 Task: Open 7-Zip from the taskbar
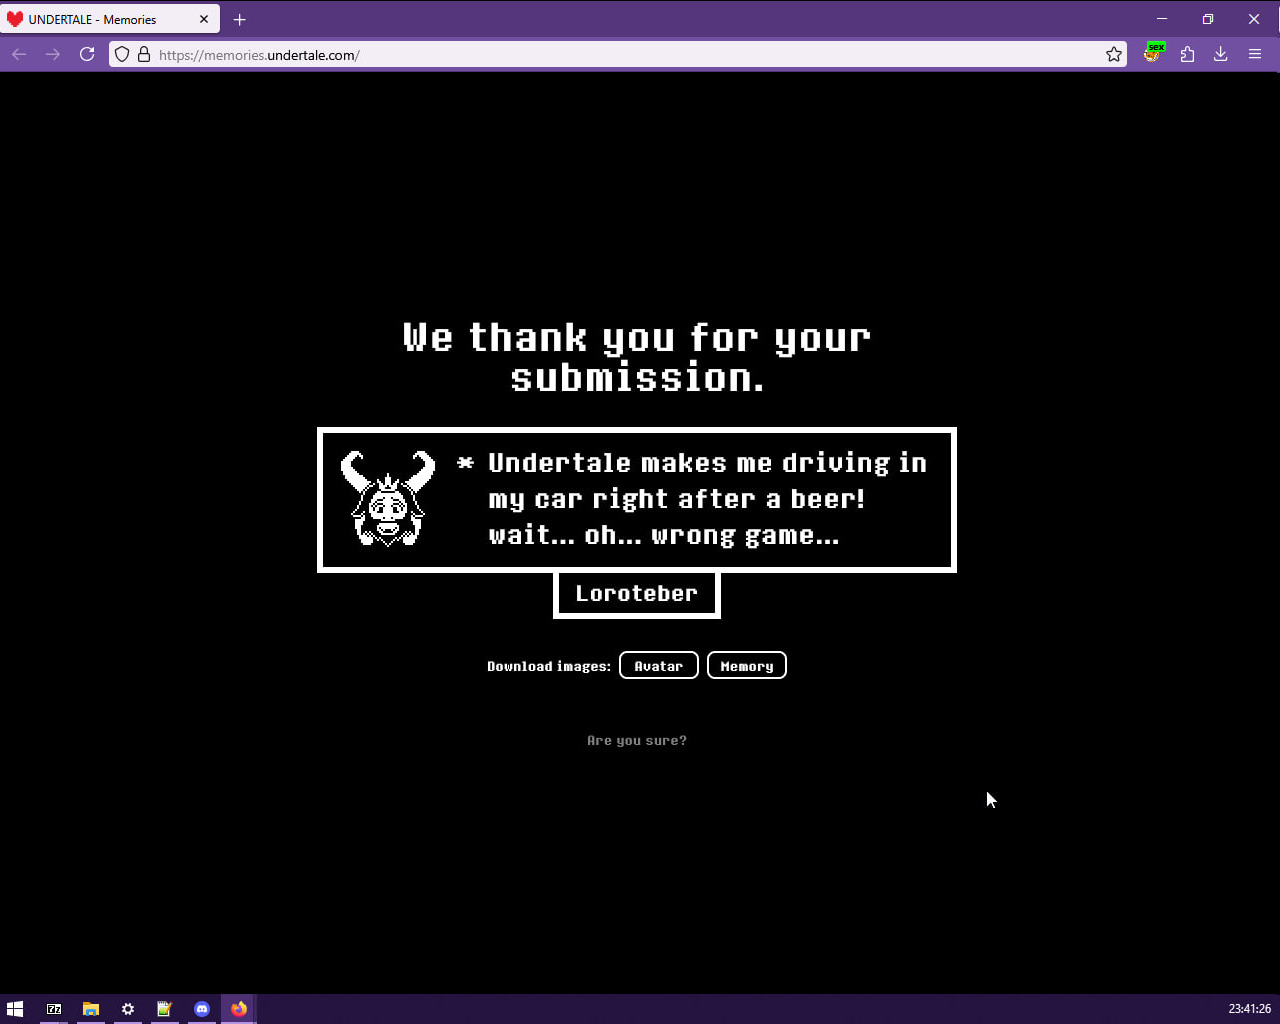pos(54,1009)
